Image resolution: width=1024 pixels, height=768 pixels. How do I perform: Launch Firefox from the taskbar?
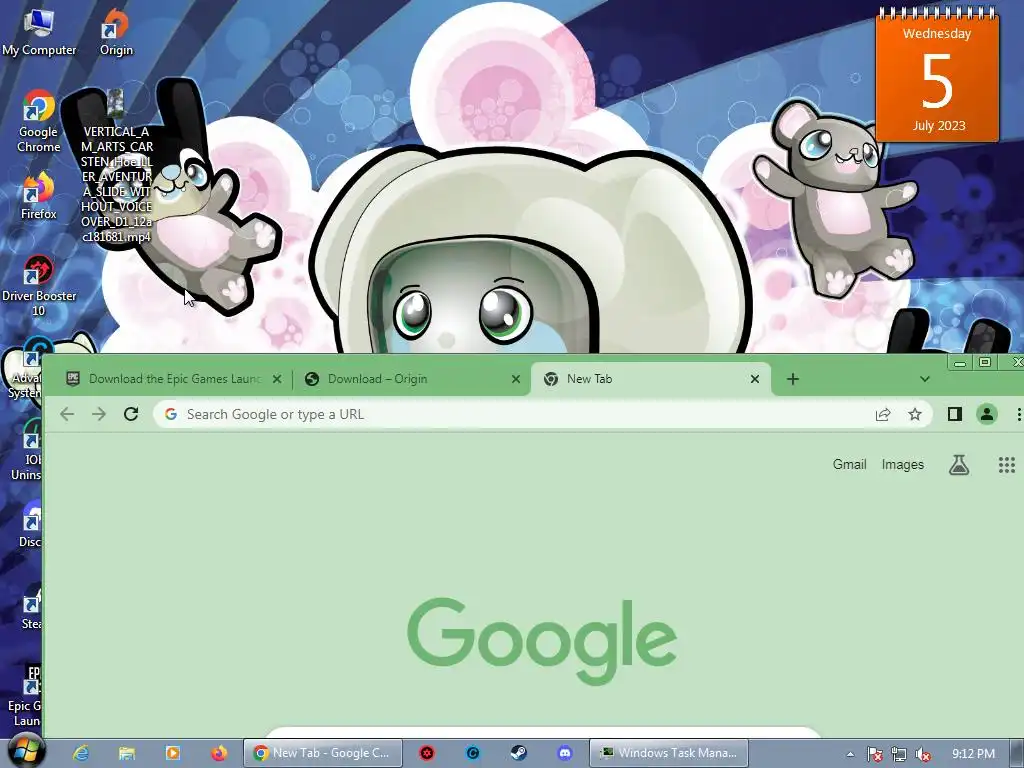(219, 753)
